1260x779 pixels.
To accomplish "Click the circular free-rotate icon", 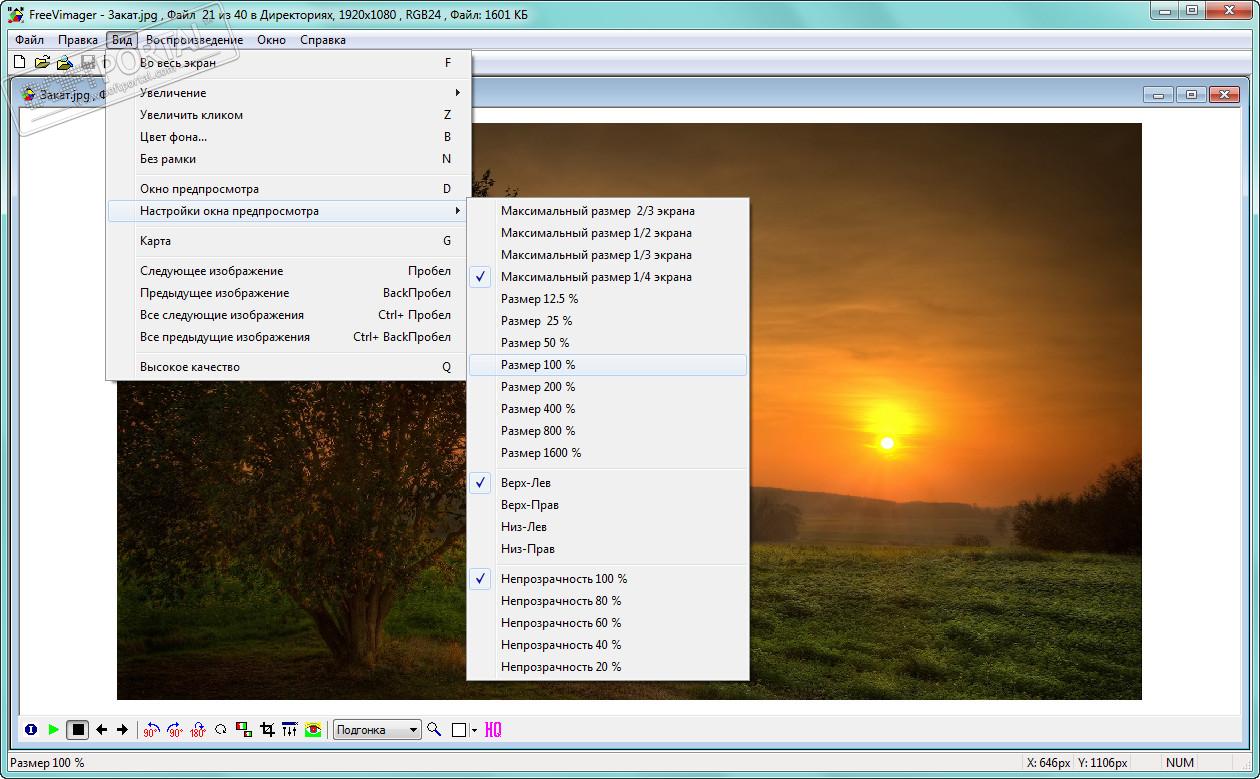I will pos(221,730).
